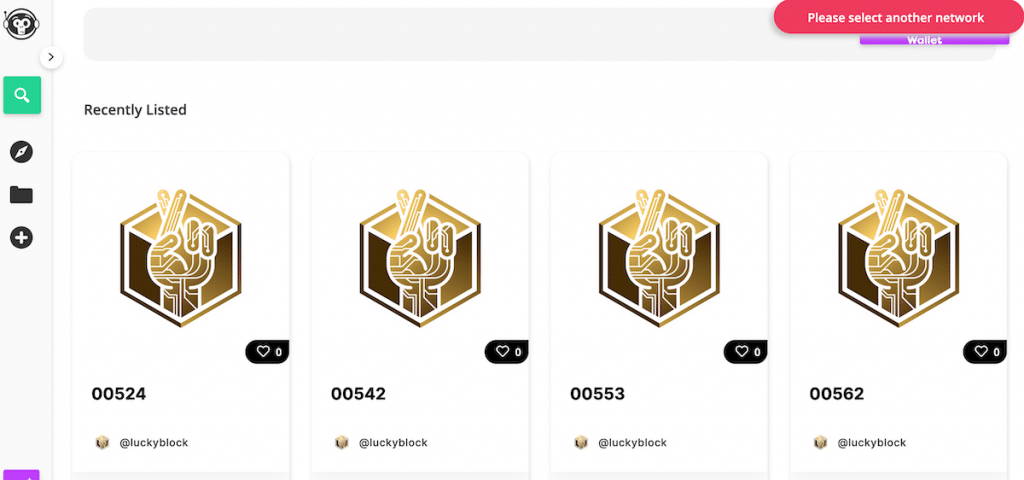Open the compass explore icon
The height and width of the screenshot is (480, 1024).
22,152
